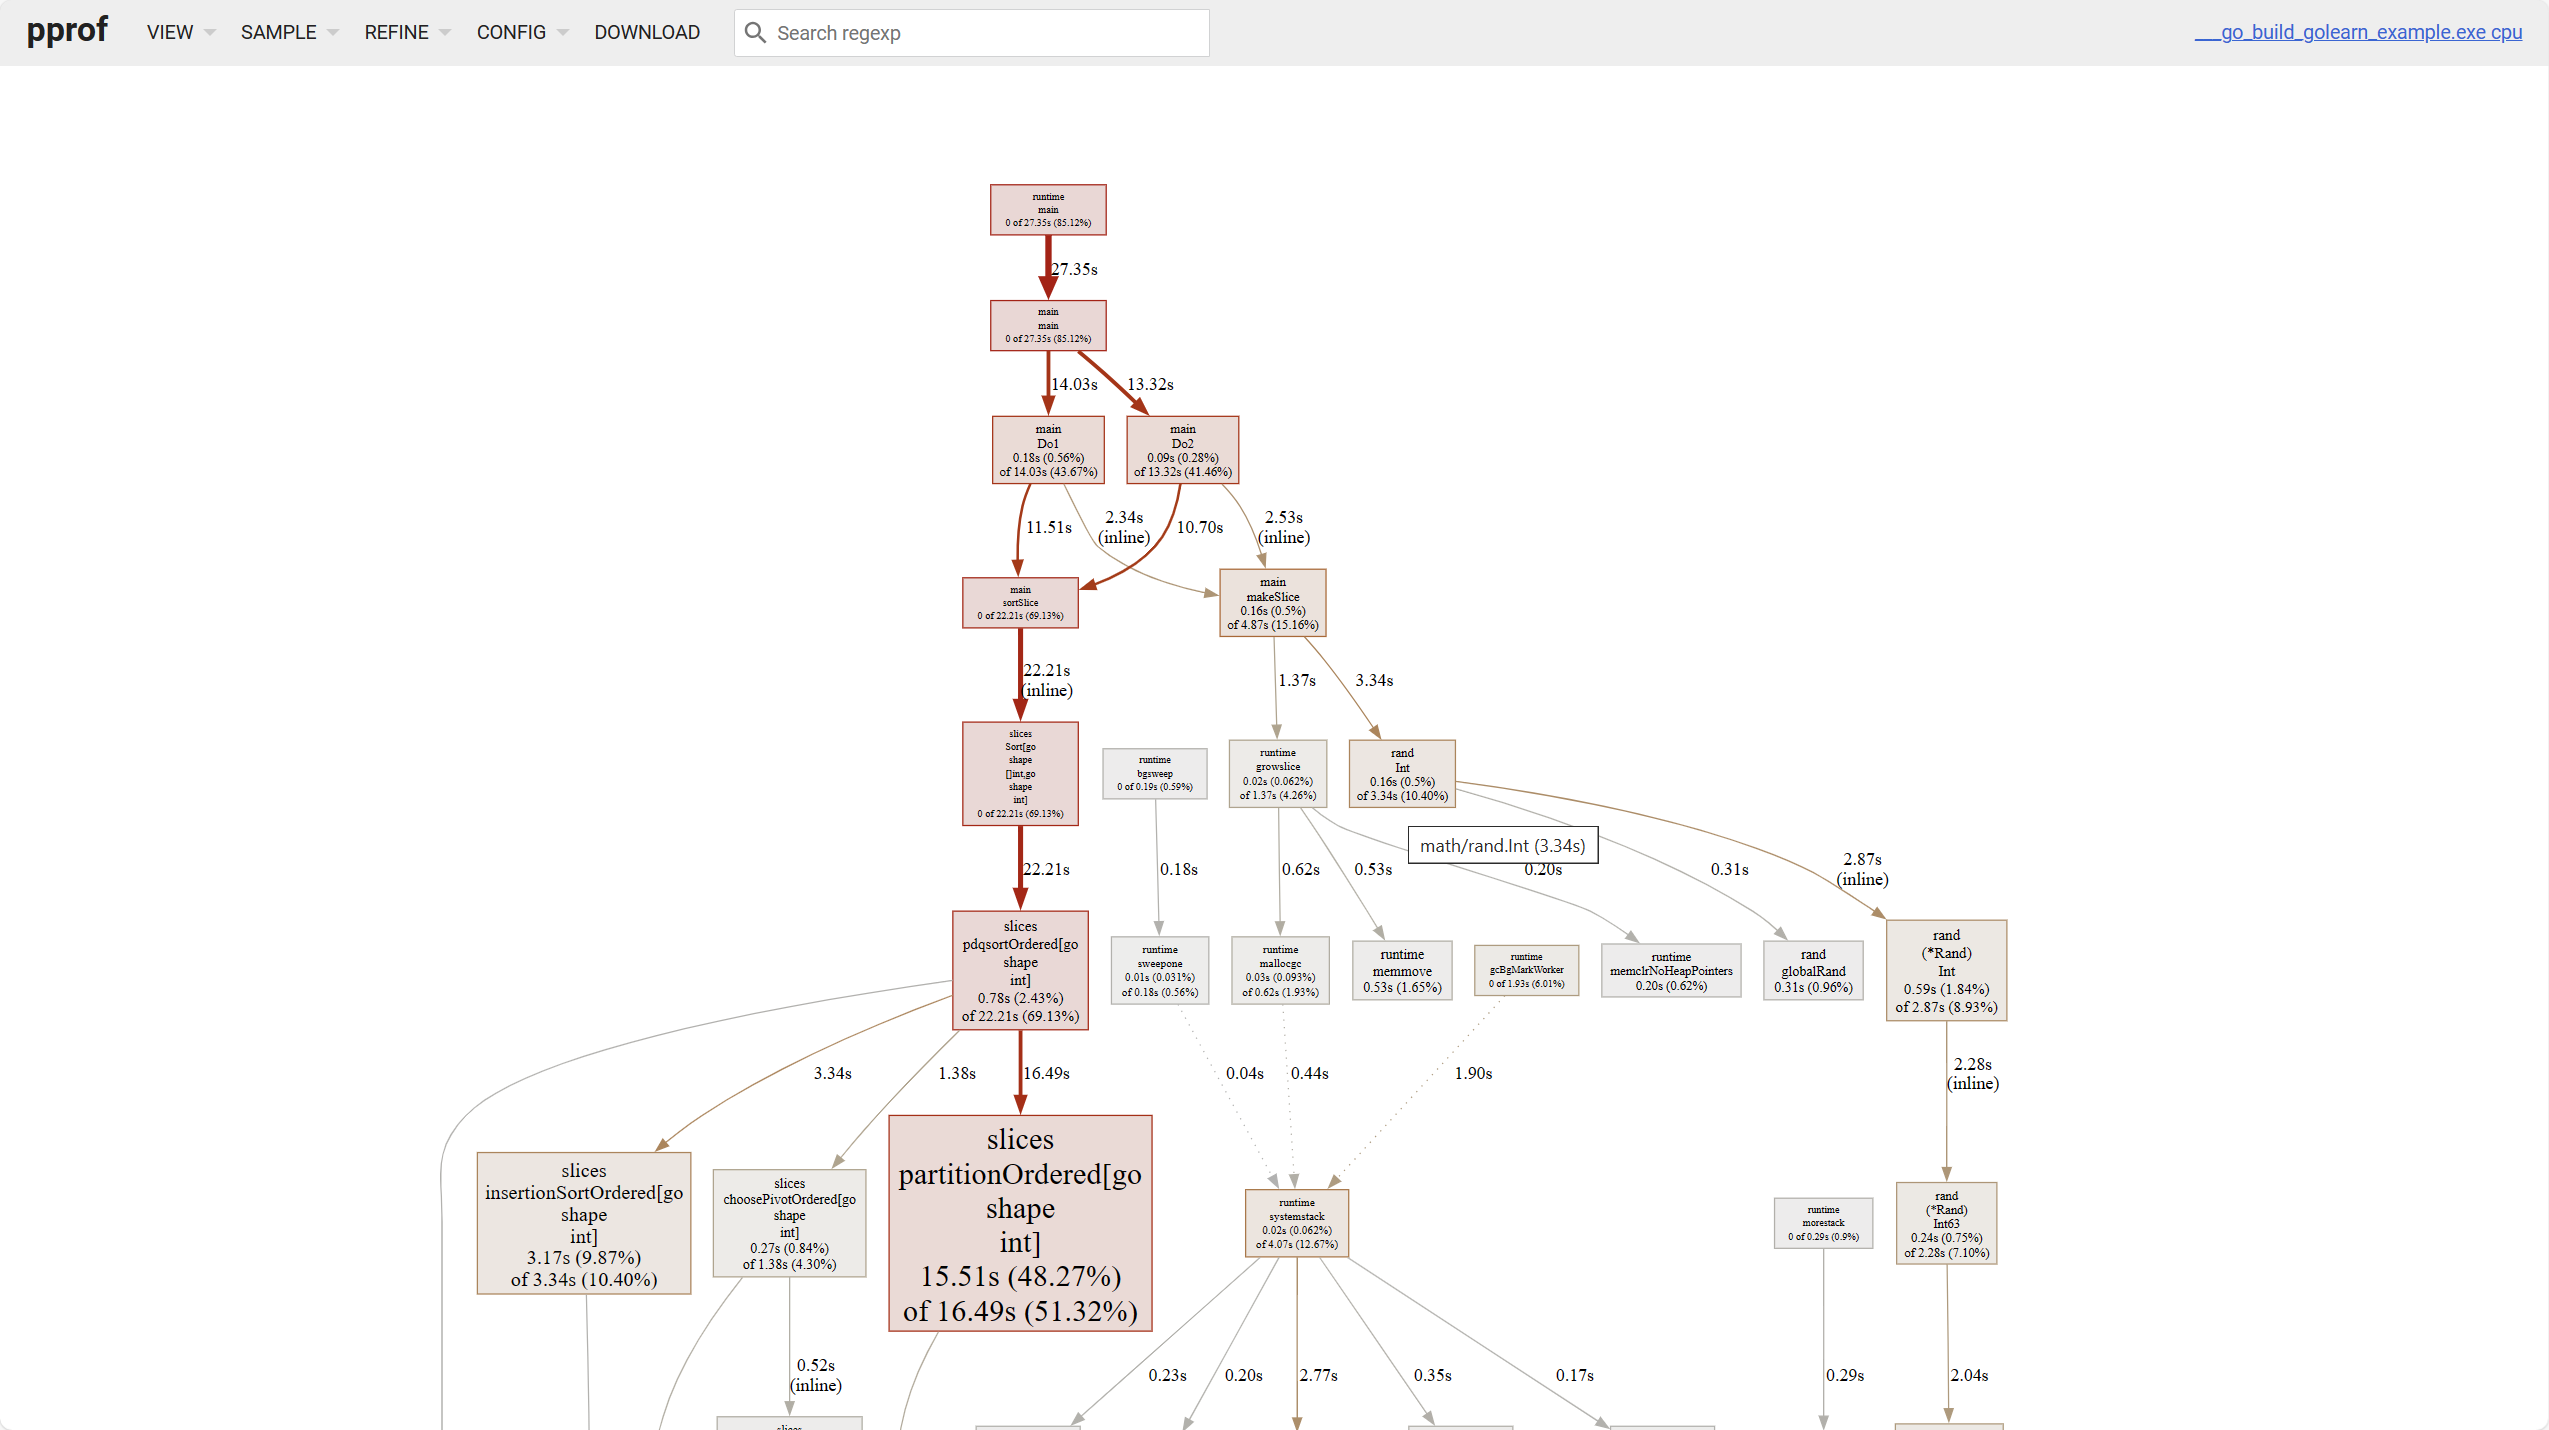The image size is (2549, 1430).
Task: Click the pprof logo
Action: pos(66,31)
